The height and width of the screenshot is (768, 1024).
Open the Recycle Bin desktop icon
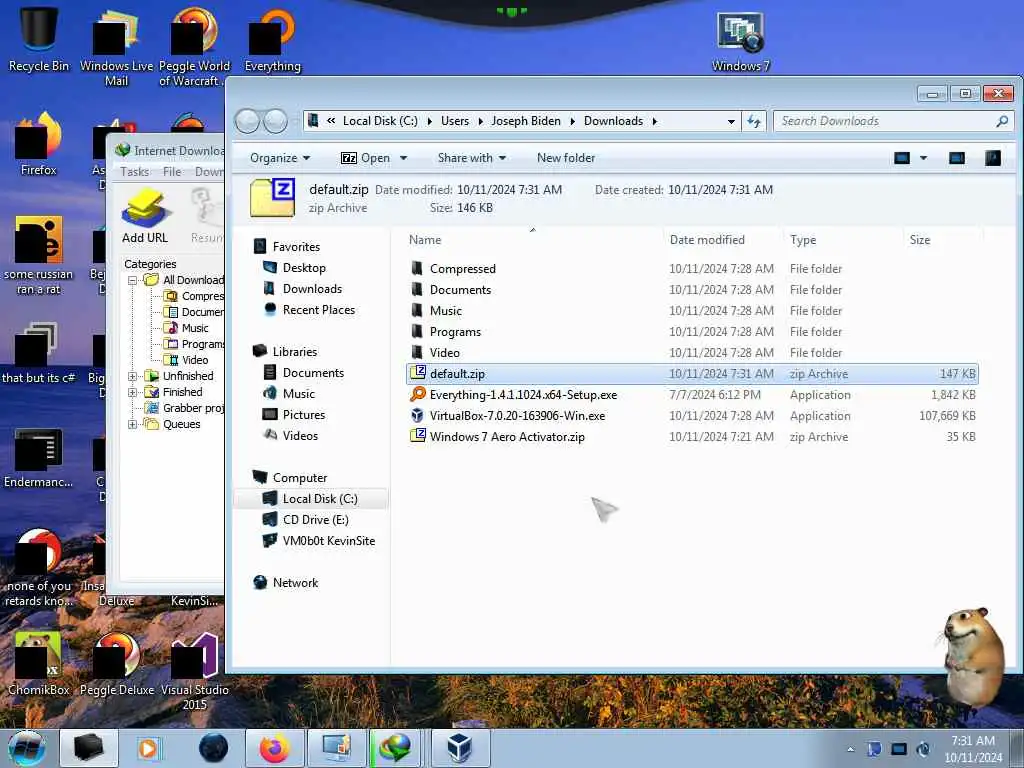(x=39, y=39)
